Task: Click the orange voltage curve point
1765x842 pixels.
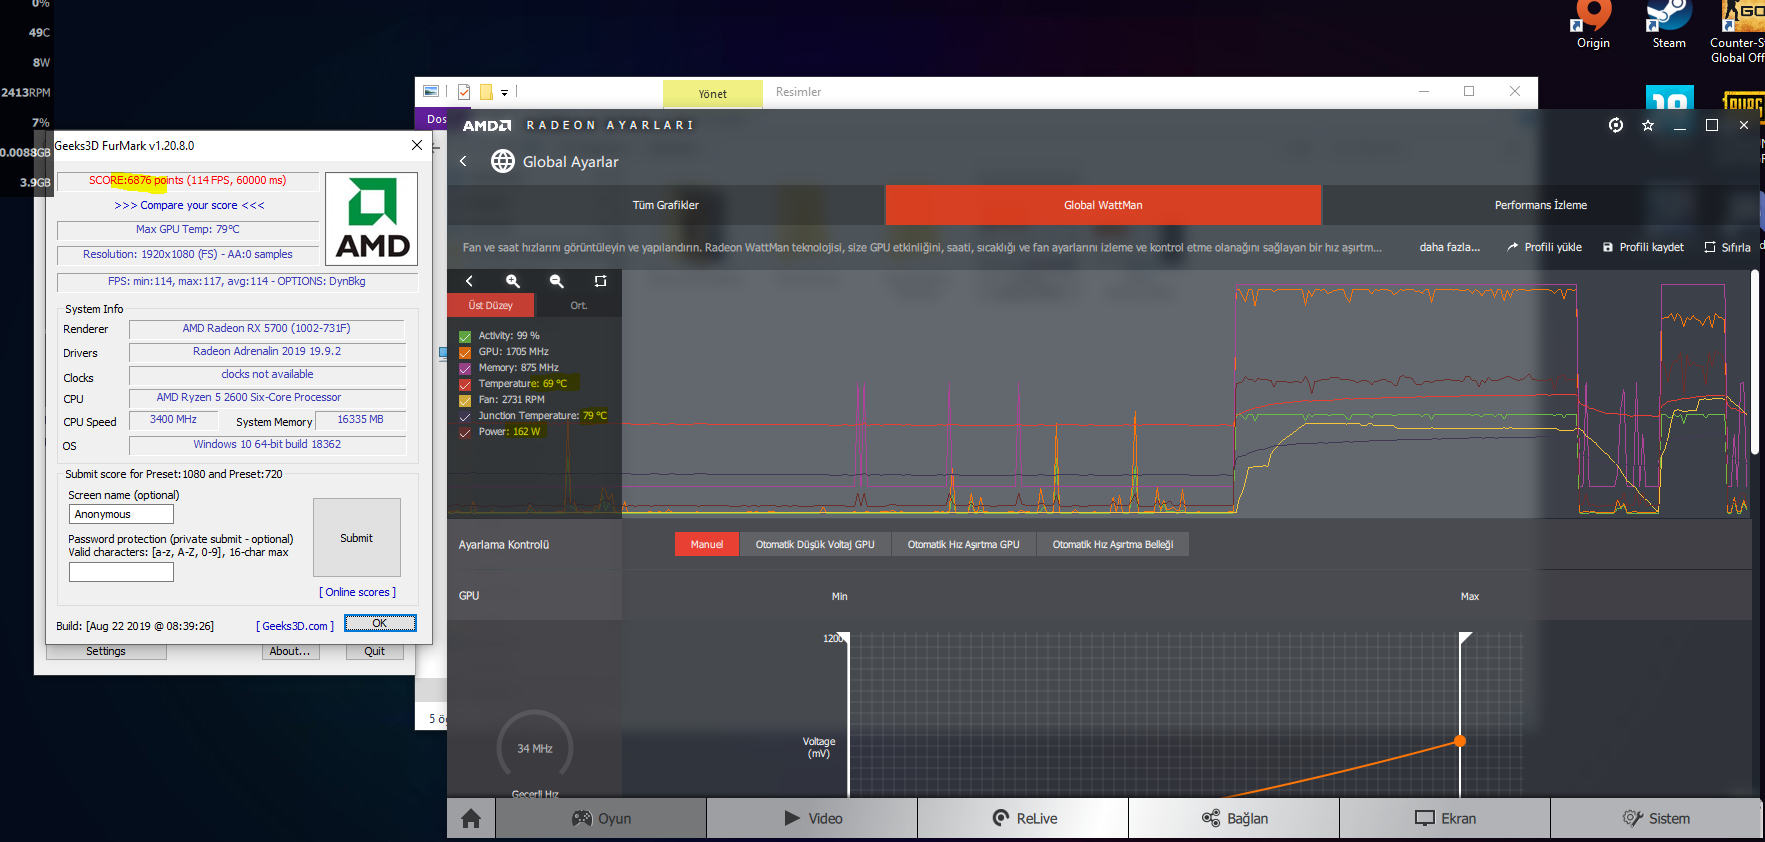Action: point(1460,741)
